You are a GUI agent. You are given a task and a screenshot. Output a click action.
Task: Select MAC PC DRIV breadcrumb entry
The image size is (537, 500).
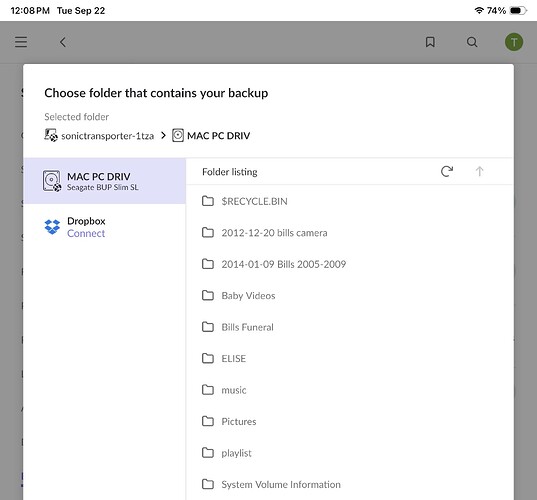pyautogui.click(x=218, y=136)
